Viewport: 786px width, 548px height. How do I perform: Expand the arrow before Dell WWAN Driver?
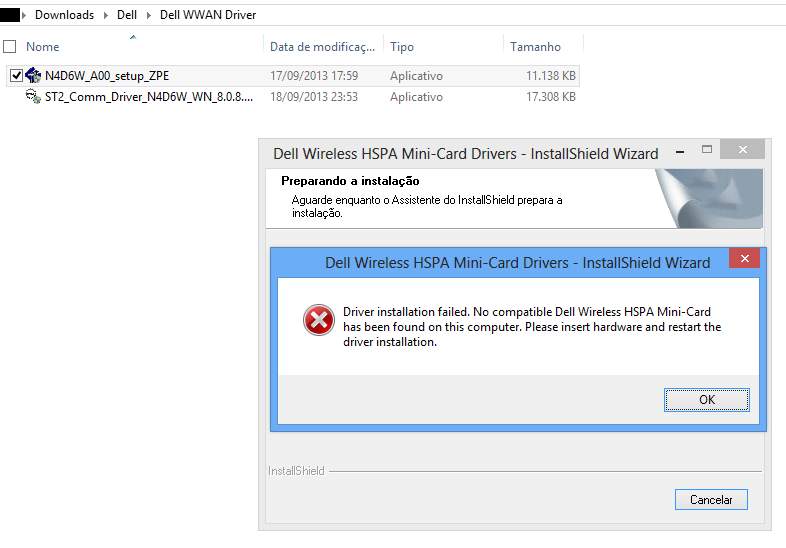(x=148, y=15)
